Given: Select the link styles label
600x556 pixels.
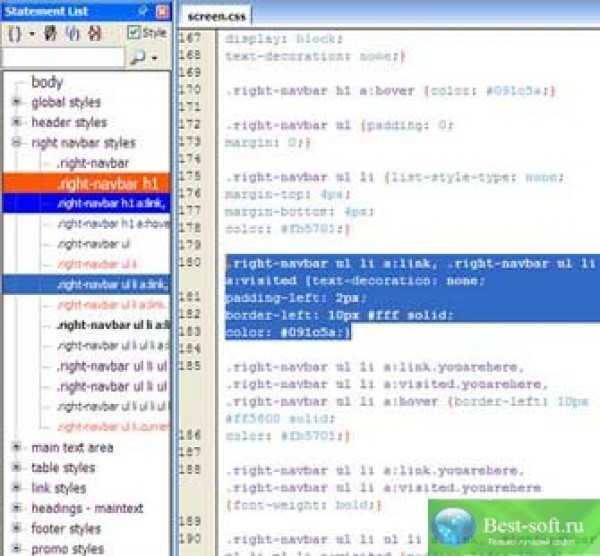Looking at the screenshot, I should [x=59, y=488].
